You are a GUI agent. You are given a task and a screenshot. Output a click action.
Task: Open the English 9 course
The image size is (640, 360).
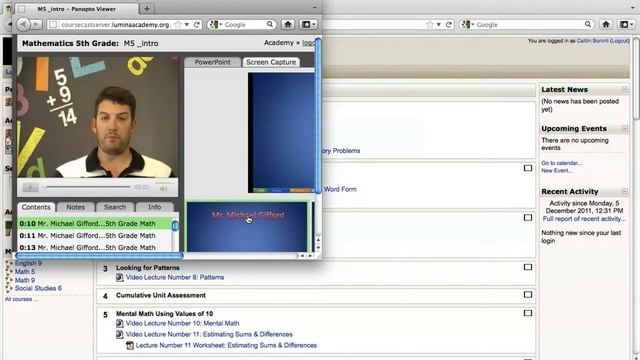tap(28, 263)
